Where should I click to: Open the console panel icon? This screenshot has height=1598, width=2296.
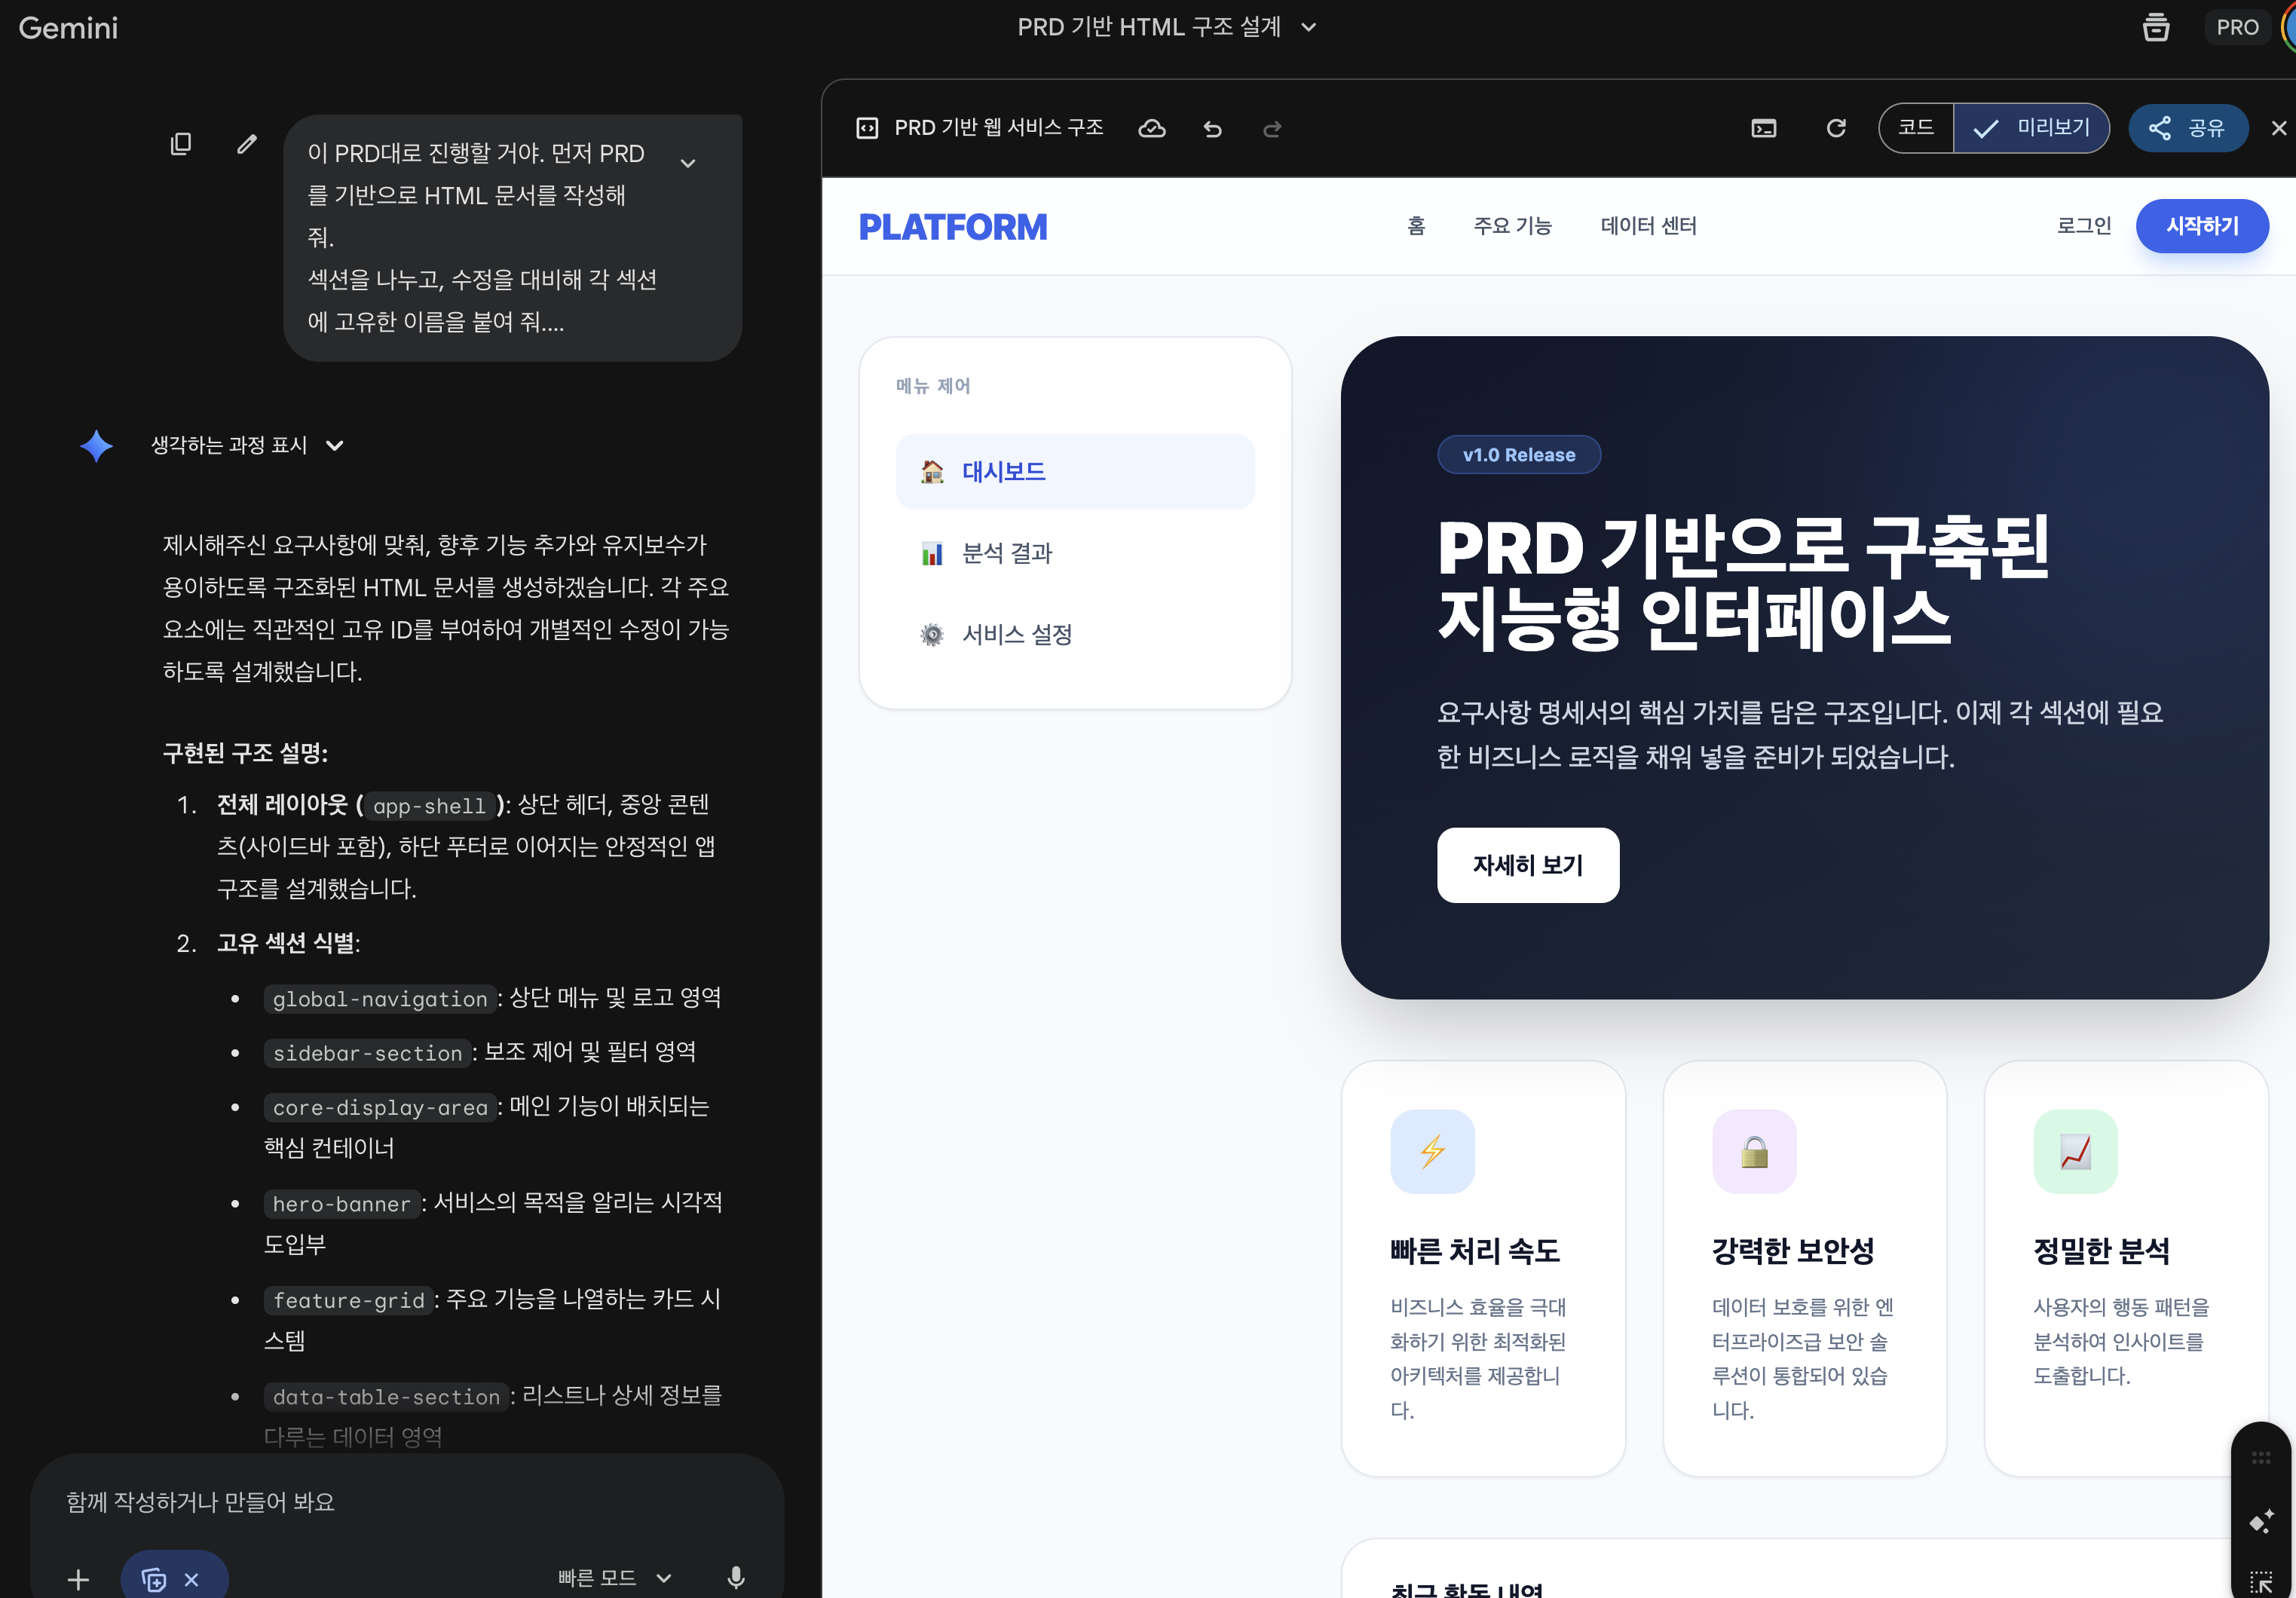coord(1764,128)
